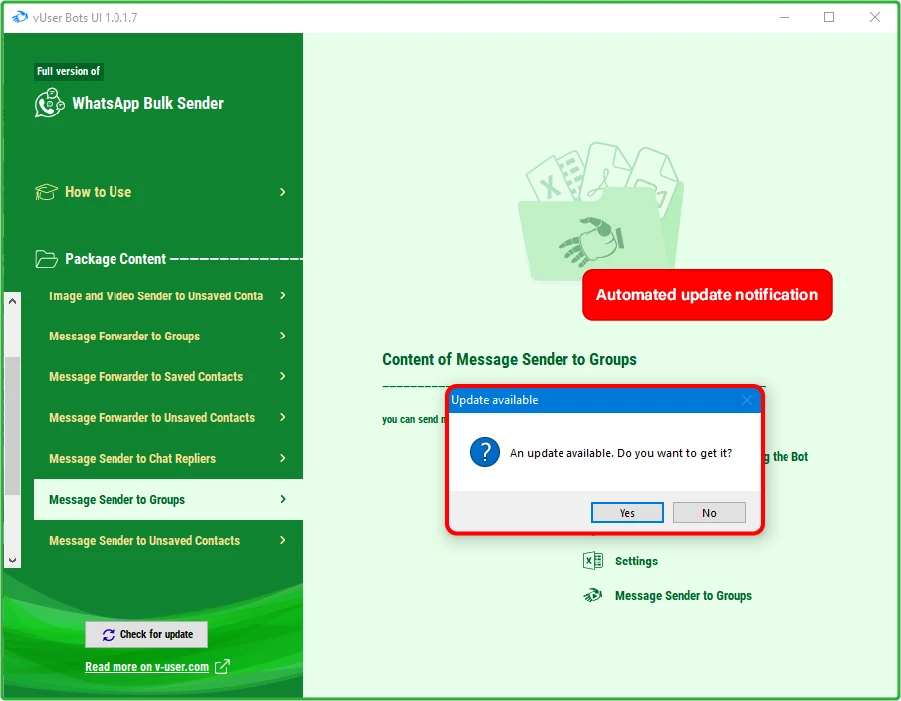
Task: Click the WhatsApp Bulk Sender title text
Action: [x=148, y=103]
